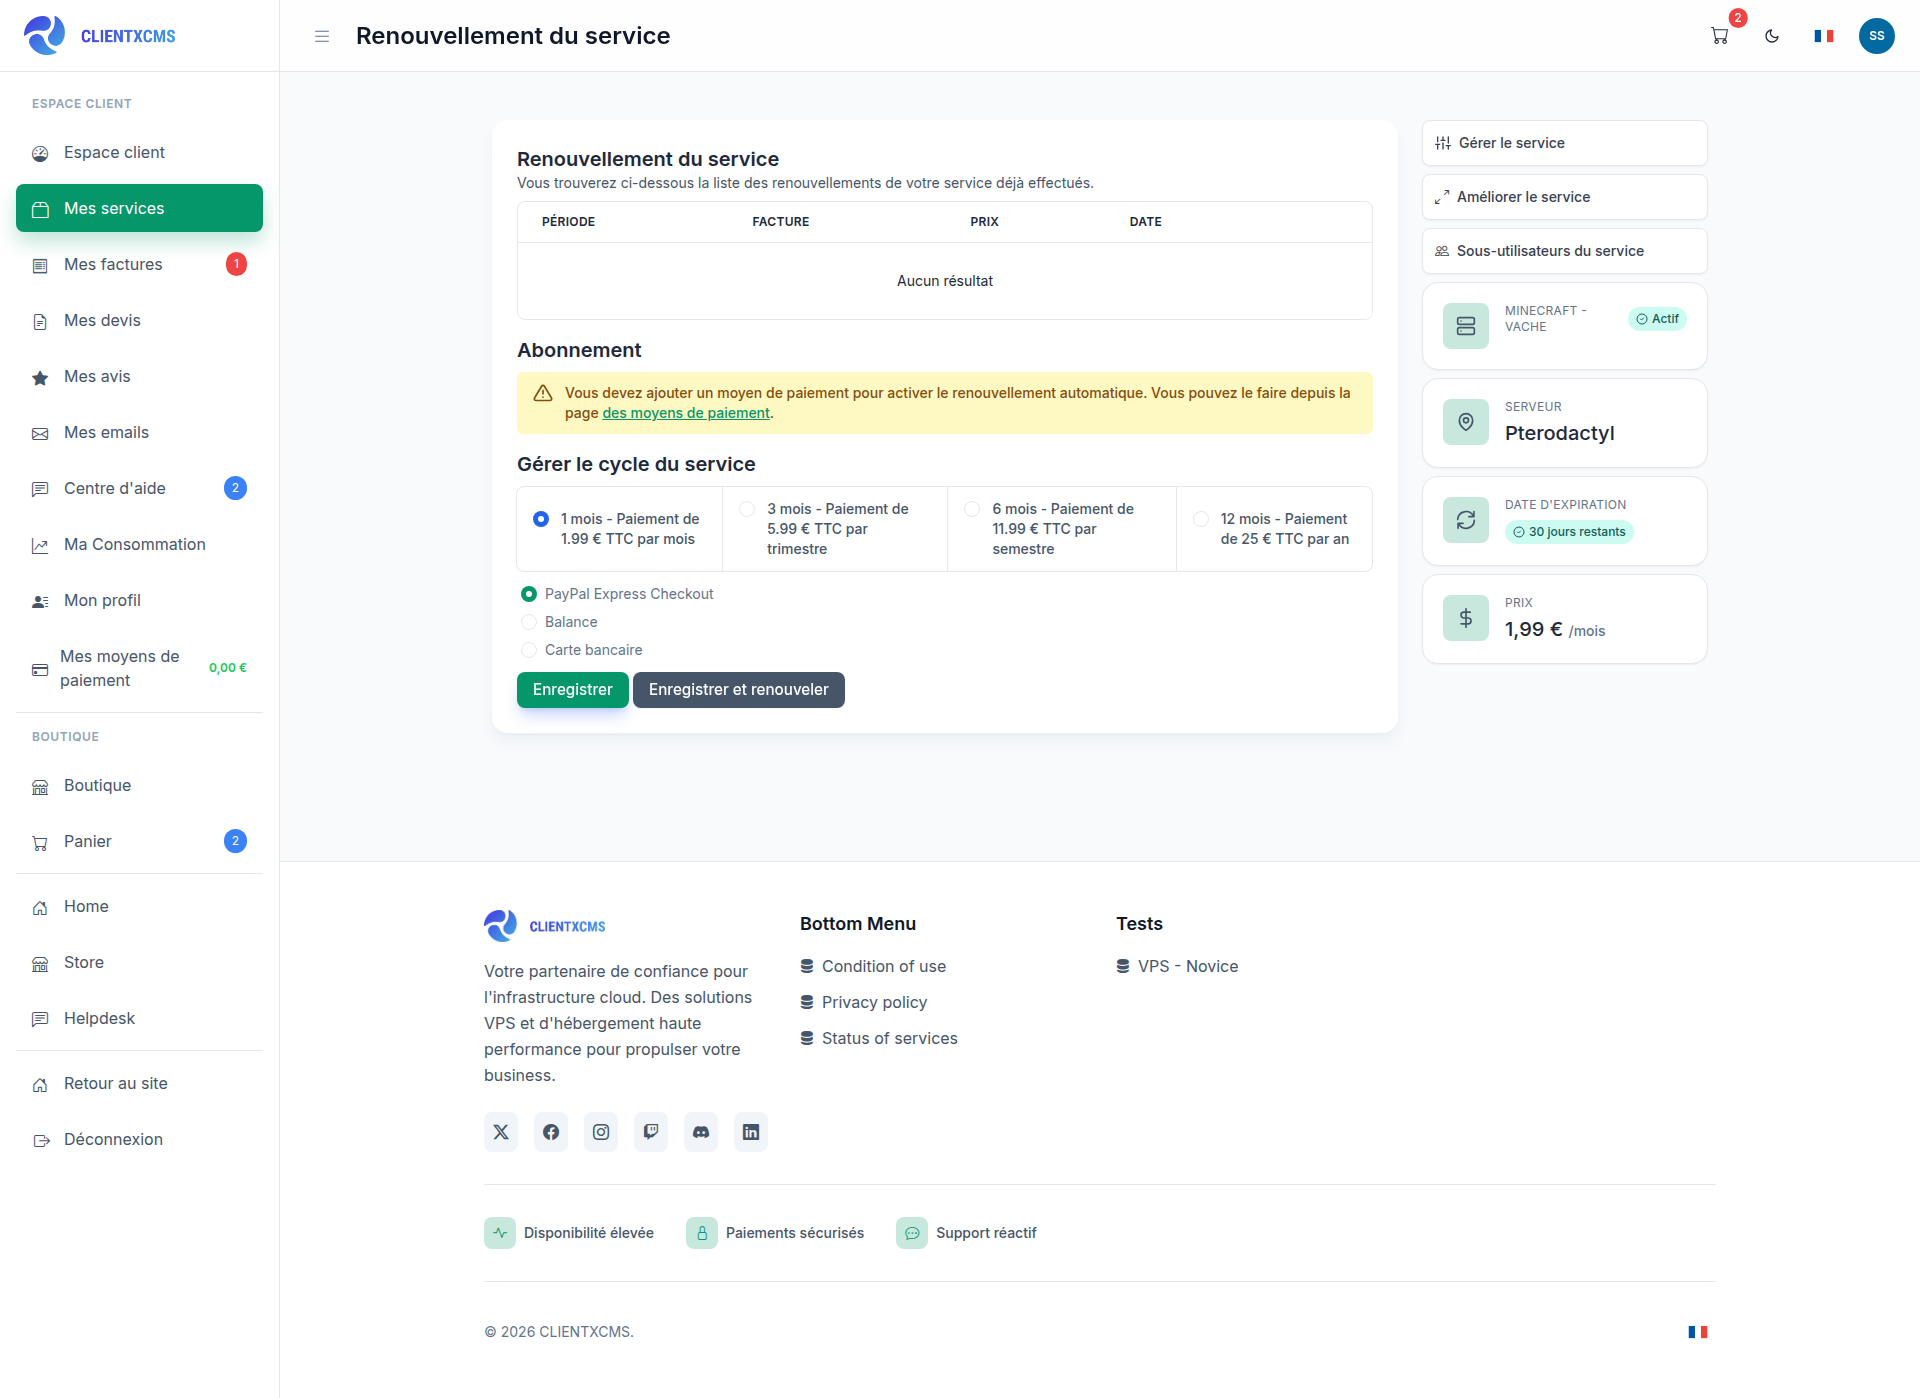Choose Carte bancaire payment method

tap(529, 650)
